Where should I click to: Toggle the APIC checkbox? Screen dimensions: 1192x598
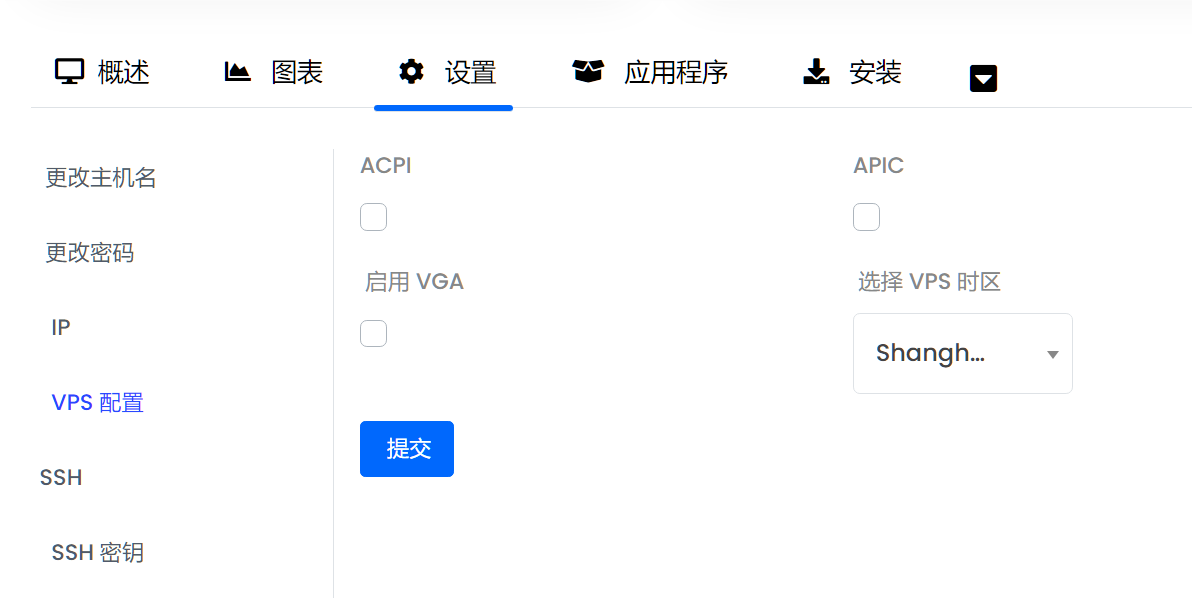pos(866,217)
